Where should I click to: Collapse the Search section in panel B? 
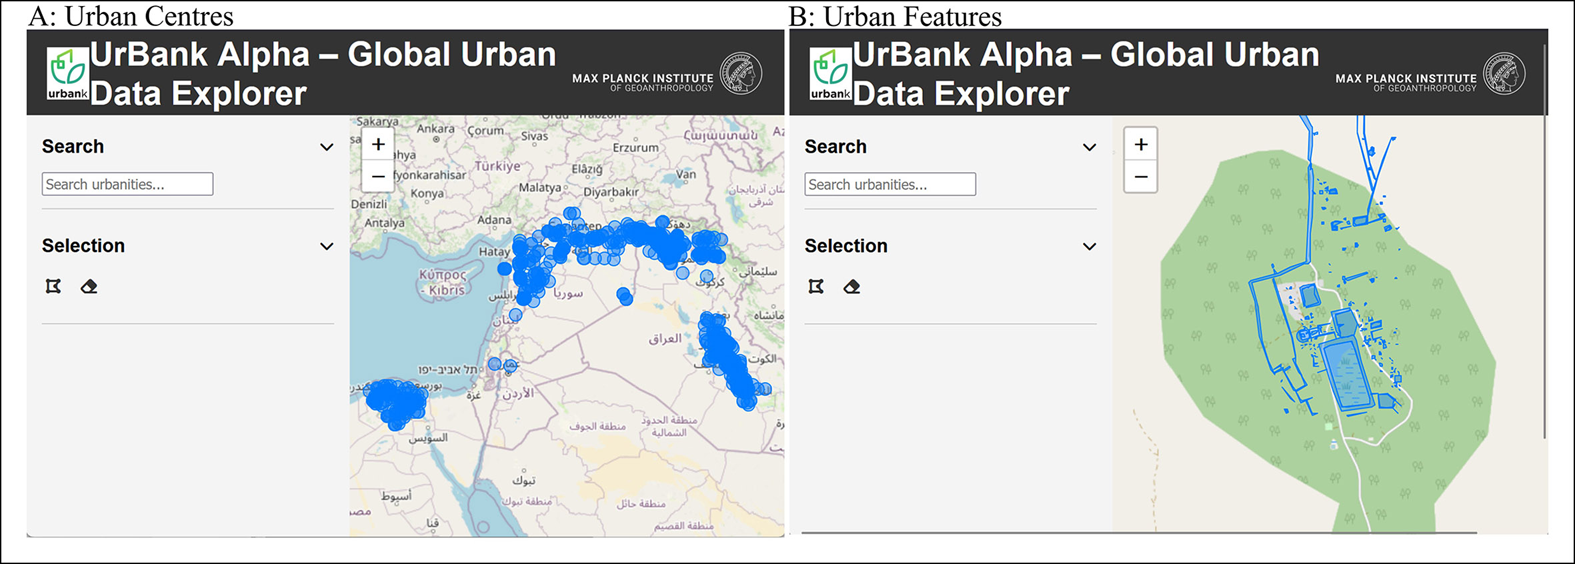click(1089, 147)
